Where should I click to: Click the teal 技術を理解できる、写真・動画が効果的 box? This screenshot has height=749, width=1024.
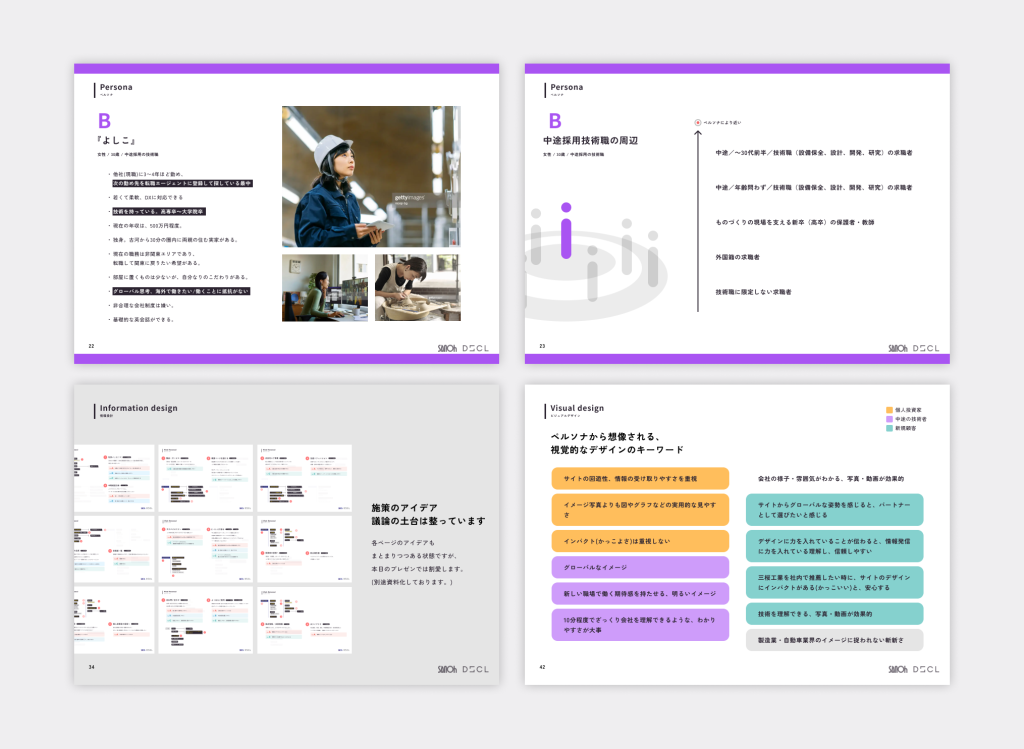point(834,614)
